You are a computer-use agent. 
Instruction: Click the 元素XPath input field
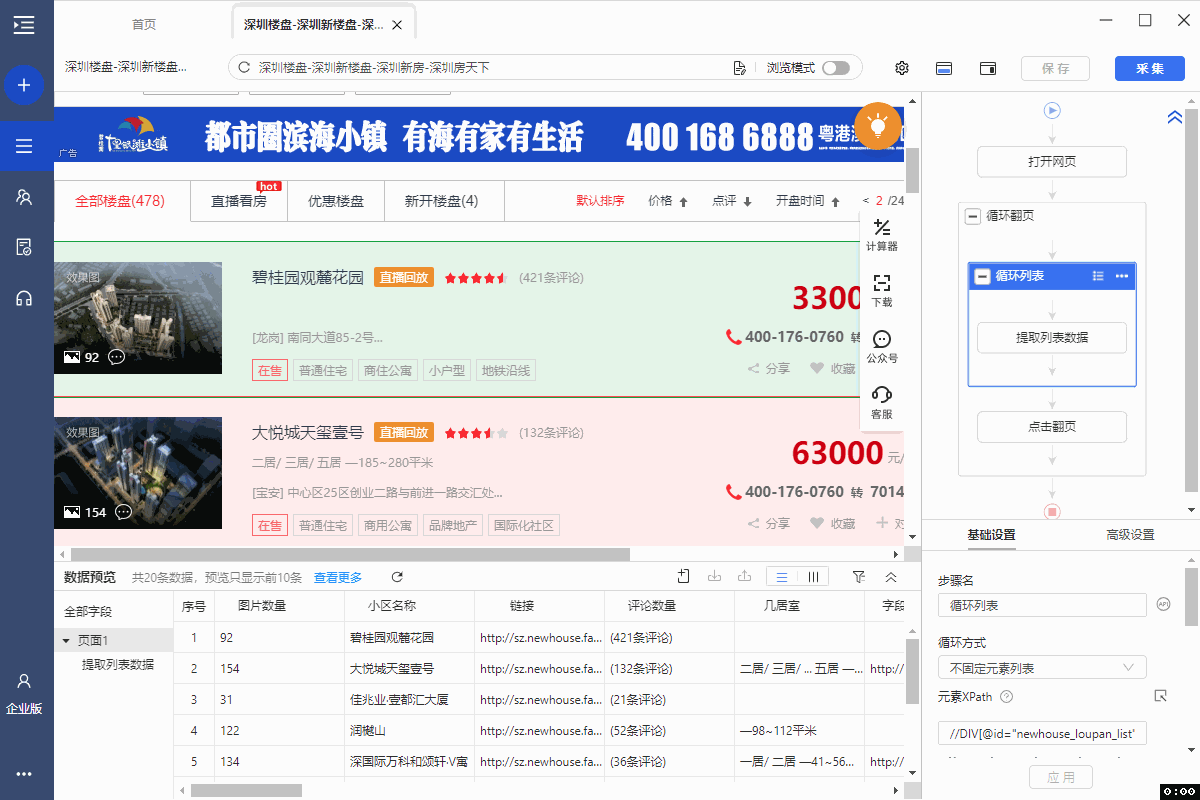pos(1042,734)
